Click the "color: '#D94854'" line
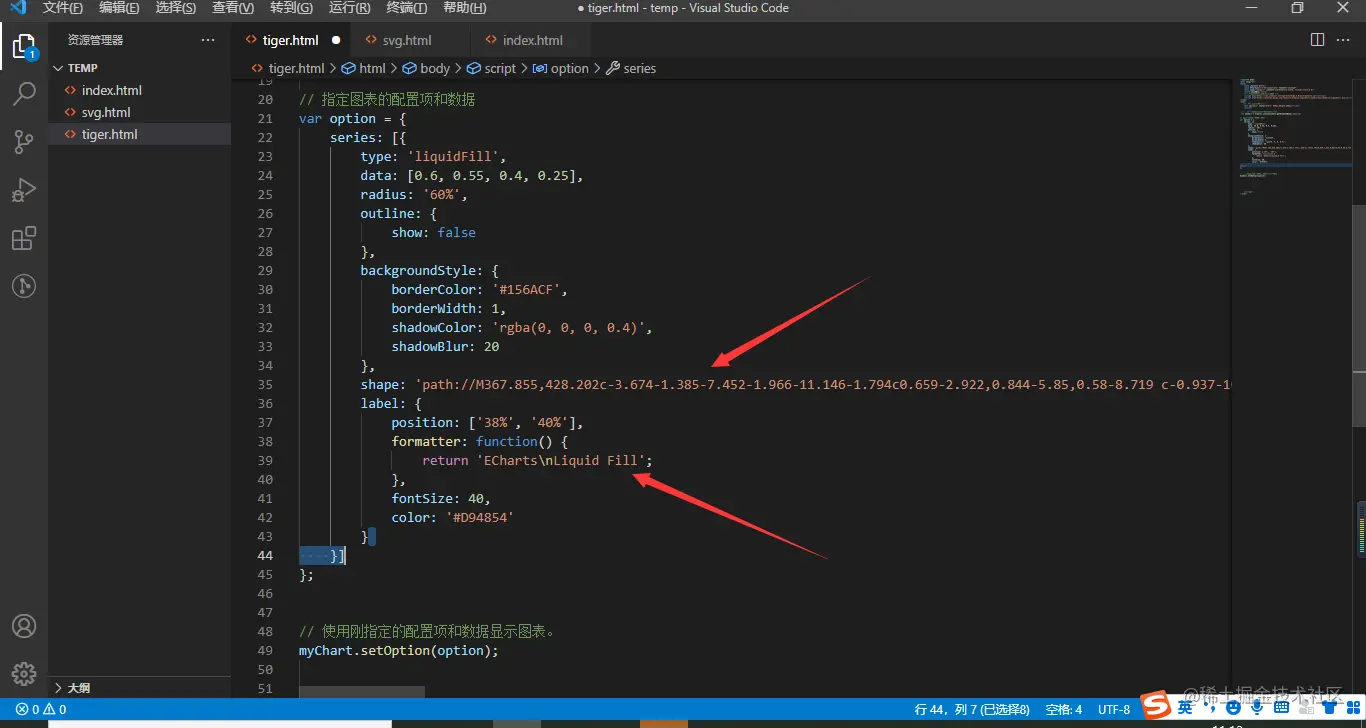Viewport: 1366px width, 728px height. click(452, 517)
